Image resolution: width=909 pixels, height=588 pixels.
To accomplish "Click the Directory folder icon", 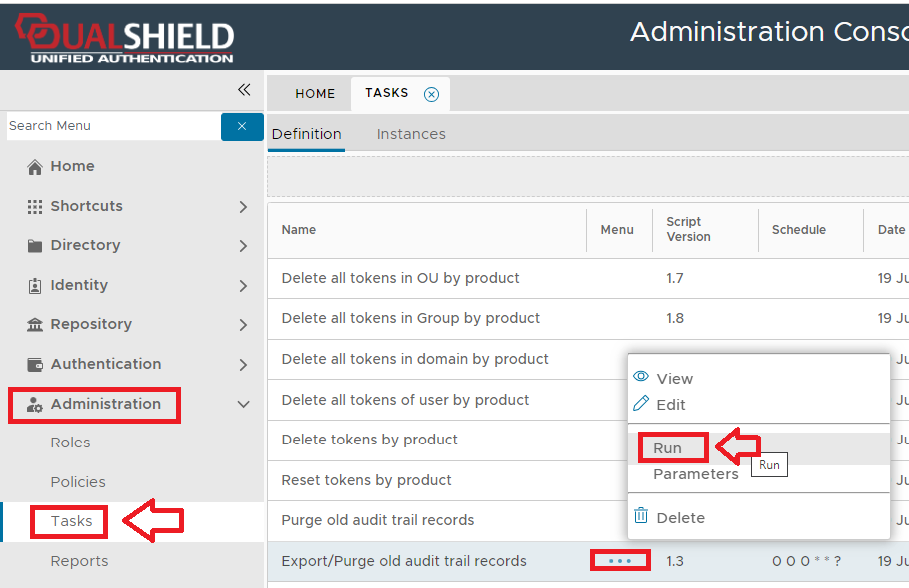I will click(35, 246).
